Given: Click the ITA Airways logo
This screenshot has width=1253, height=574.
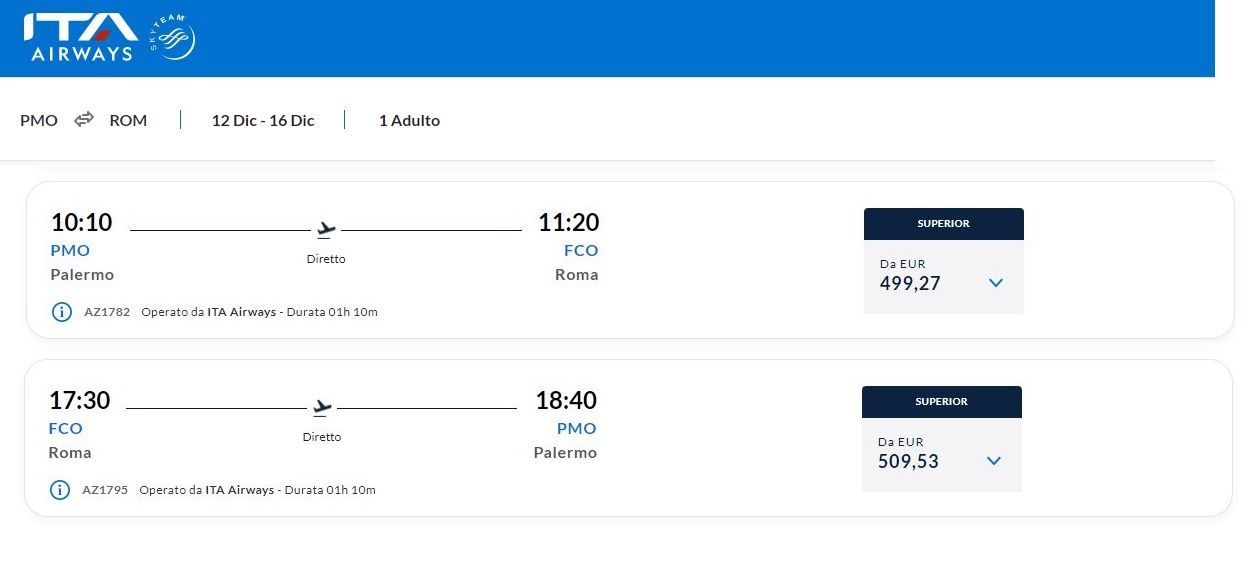Looking at the screenshot, I should coord(80,37).
